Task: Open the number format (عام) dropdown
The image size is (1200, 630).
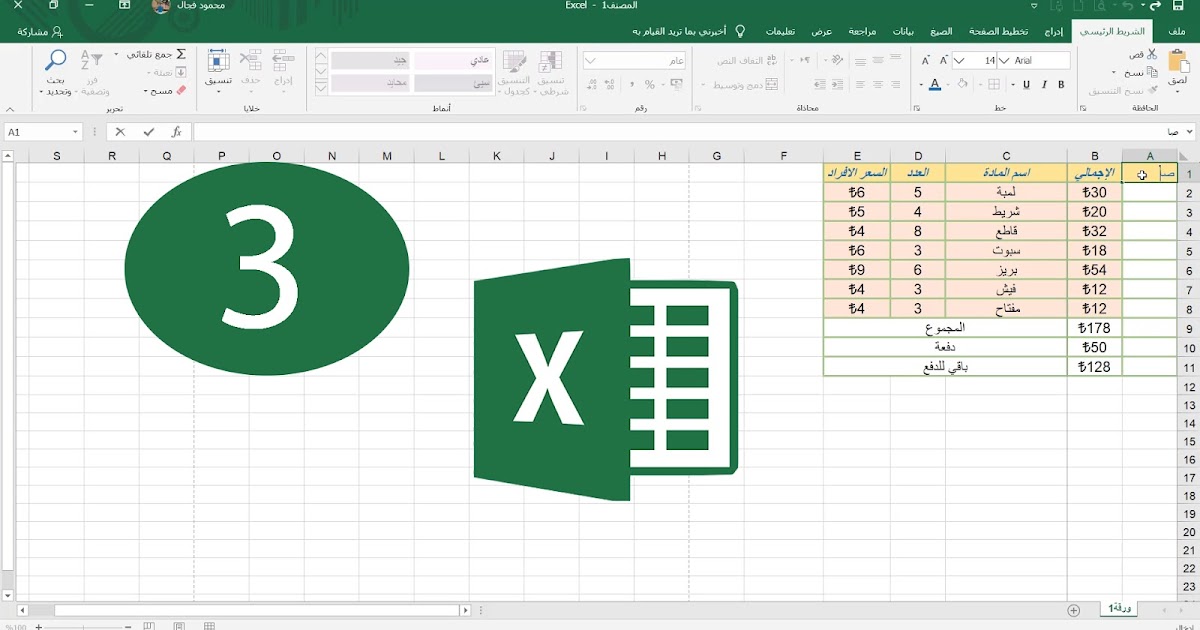Action: click(x=590, y=60)
